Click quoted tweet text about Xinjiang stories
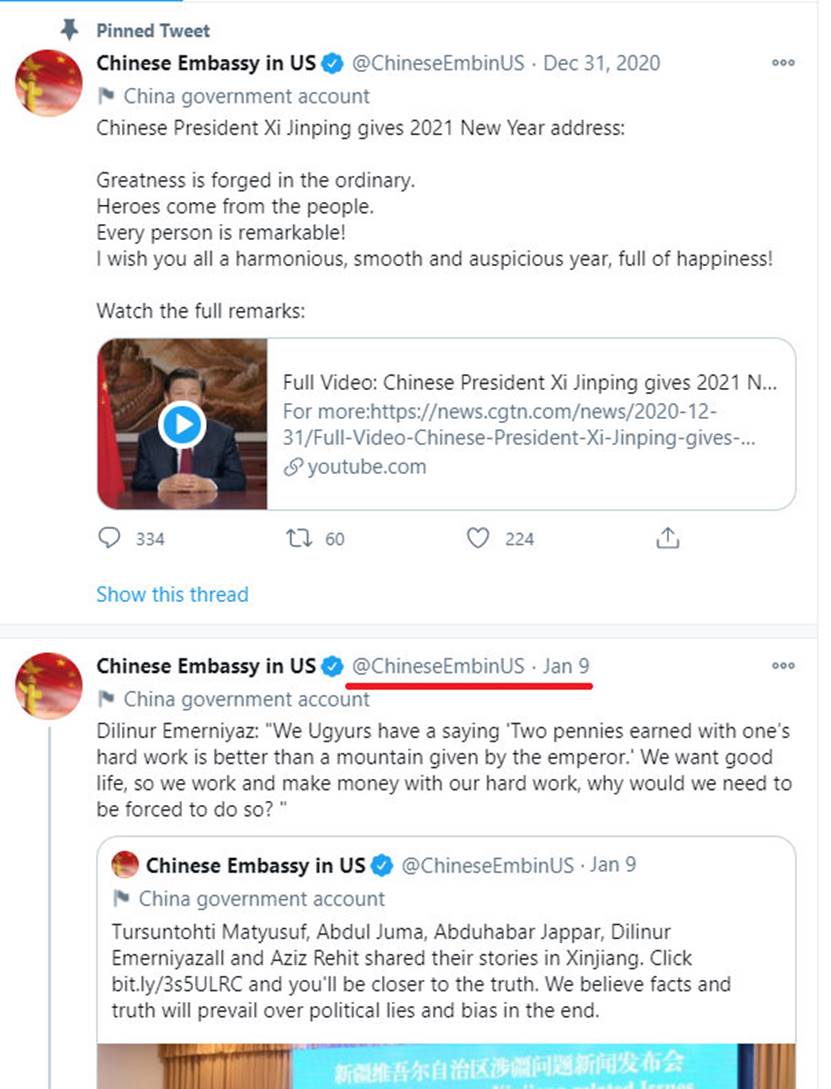 (421, 970)
